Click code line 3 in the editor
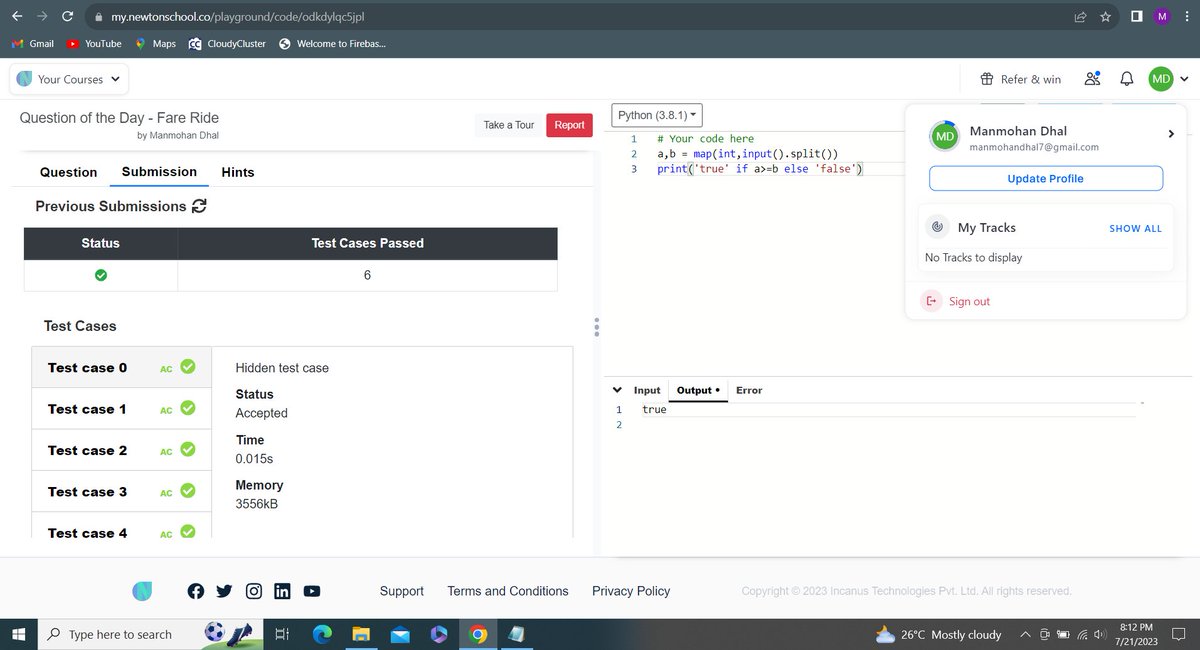This screenshot has height=650, width=1200. pyautogui.click(x=760, y=169)
